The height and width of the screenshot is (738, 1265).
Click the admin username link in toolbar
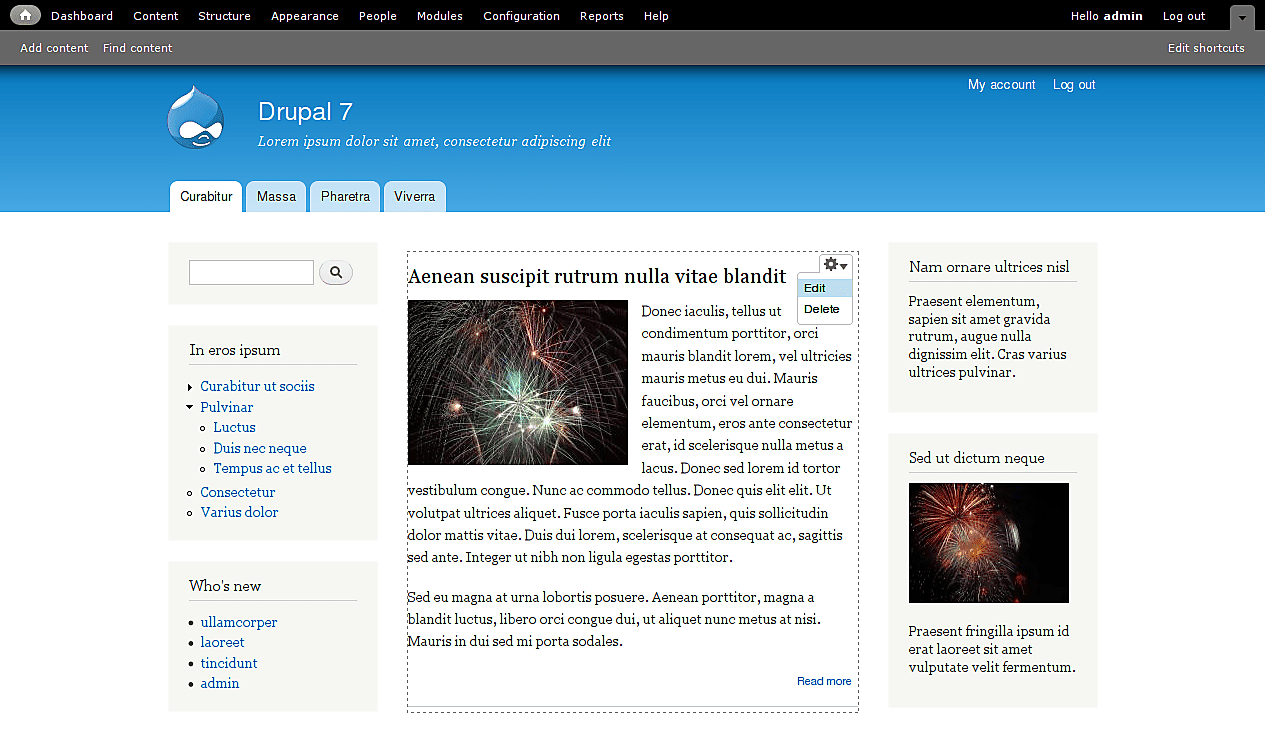click(x=1123, y=16)
